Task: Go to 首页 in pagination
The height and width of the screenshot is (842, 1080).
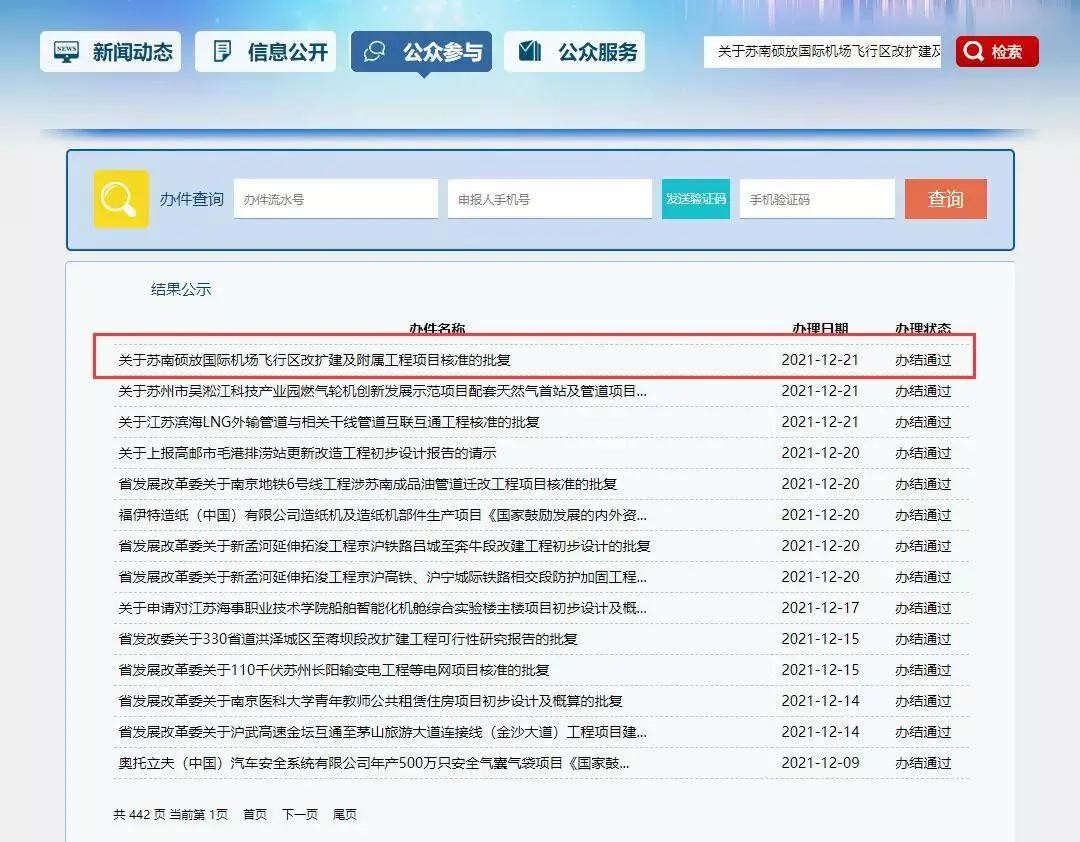Action: [255, 815]
